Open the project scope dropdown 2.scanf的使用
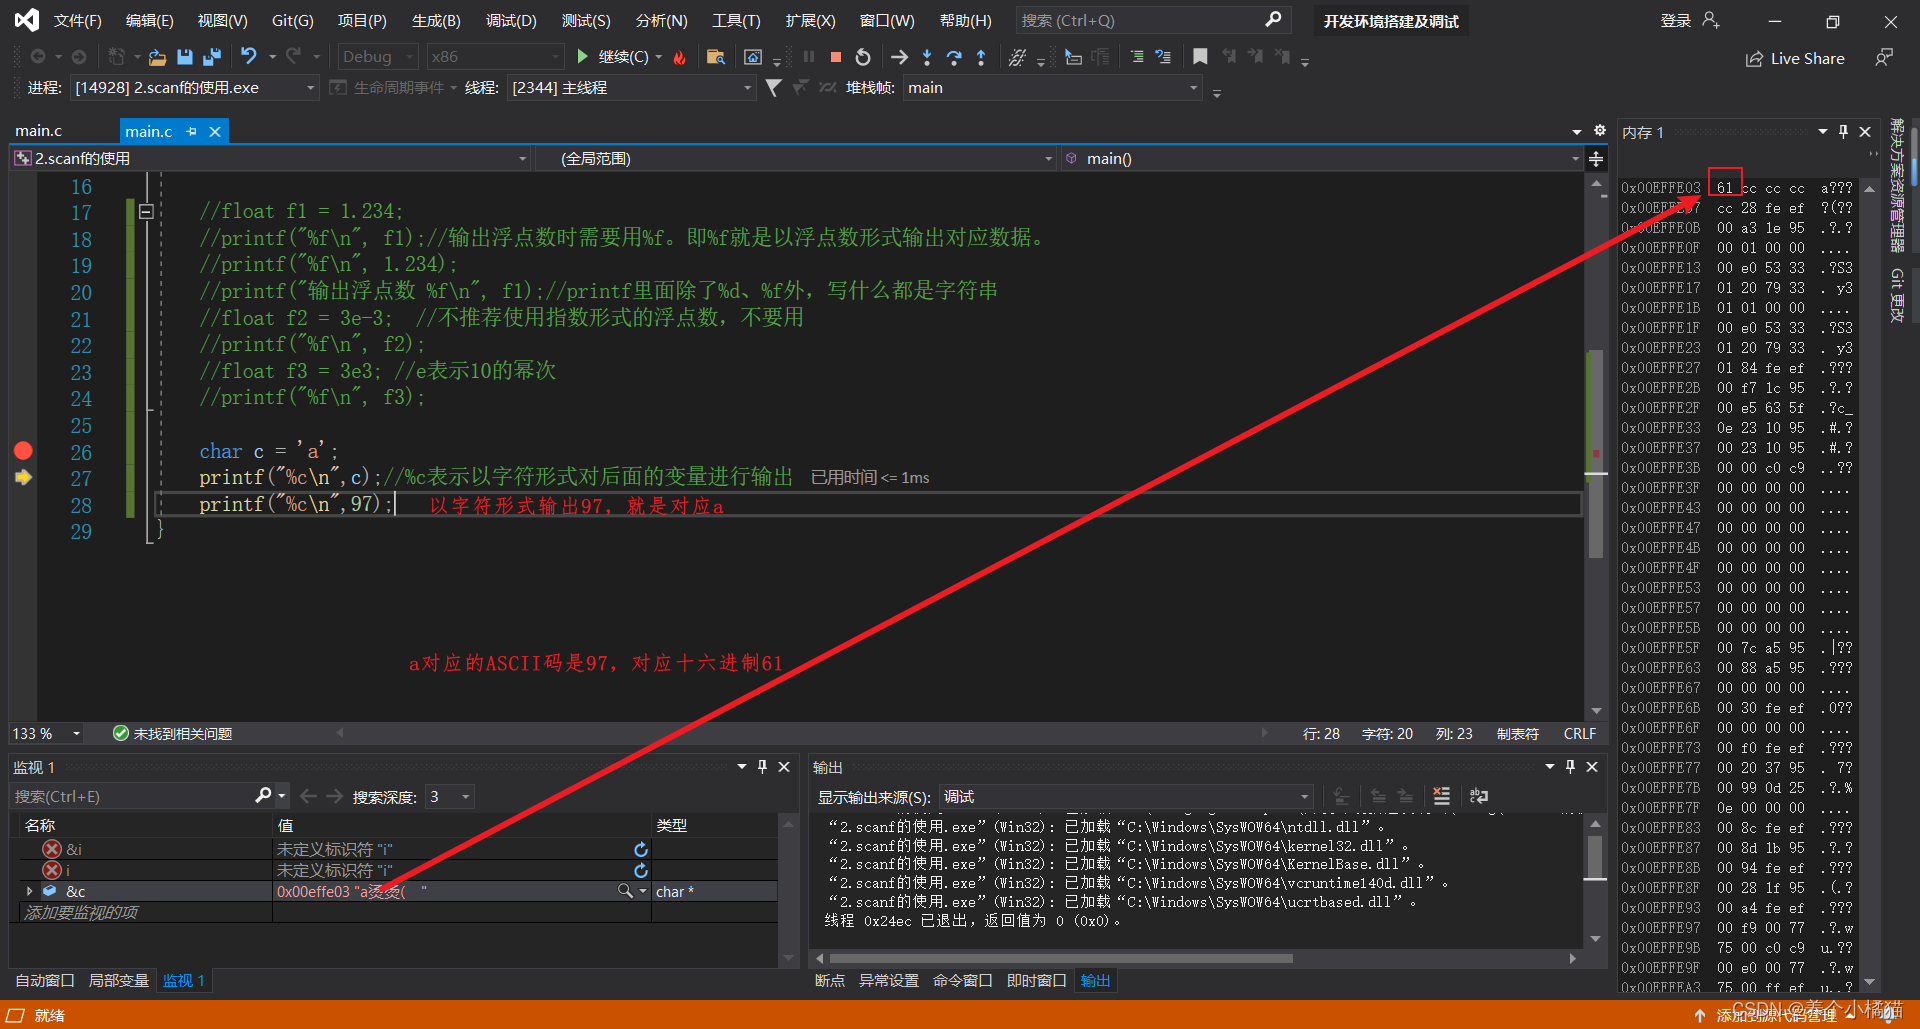Viewport: 1920px width, 1029px height. click(270, 159)
